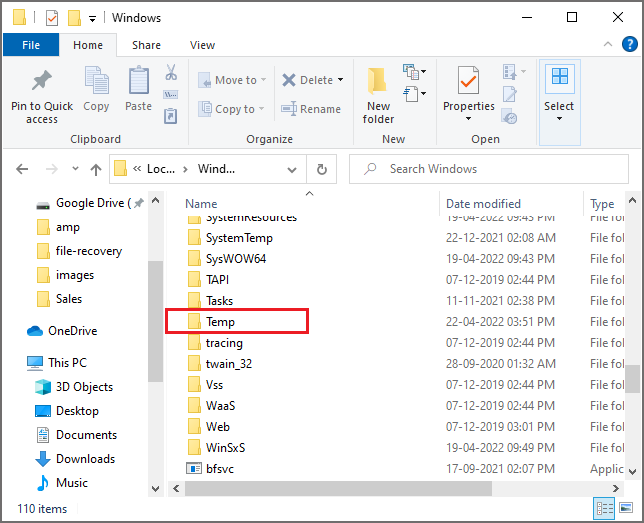644x523 pixels.
Task: Click the Select ribbon icon
Action: [559, 77]
